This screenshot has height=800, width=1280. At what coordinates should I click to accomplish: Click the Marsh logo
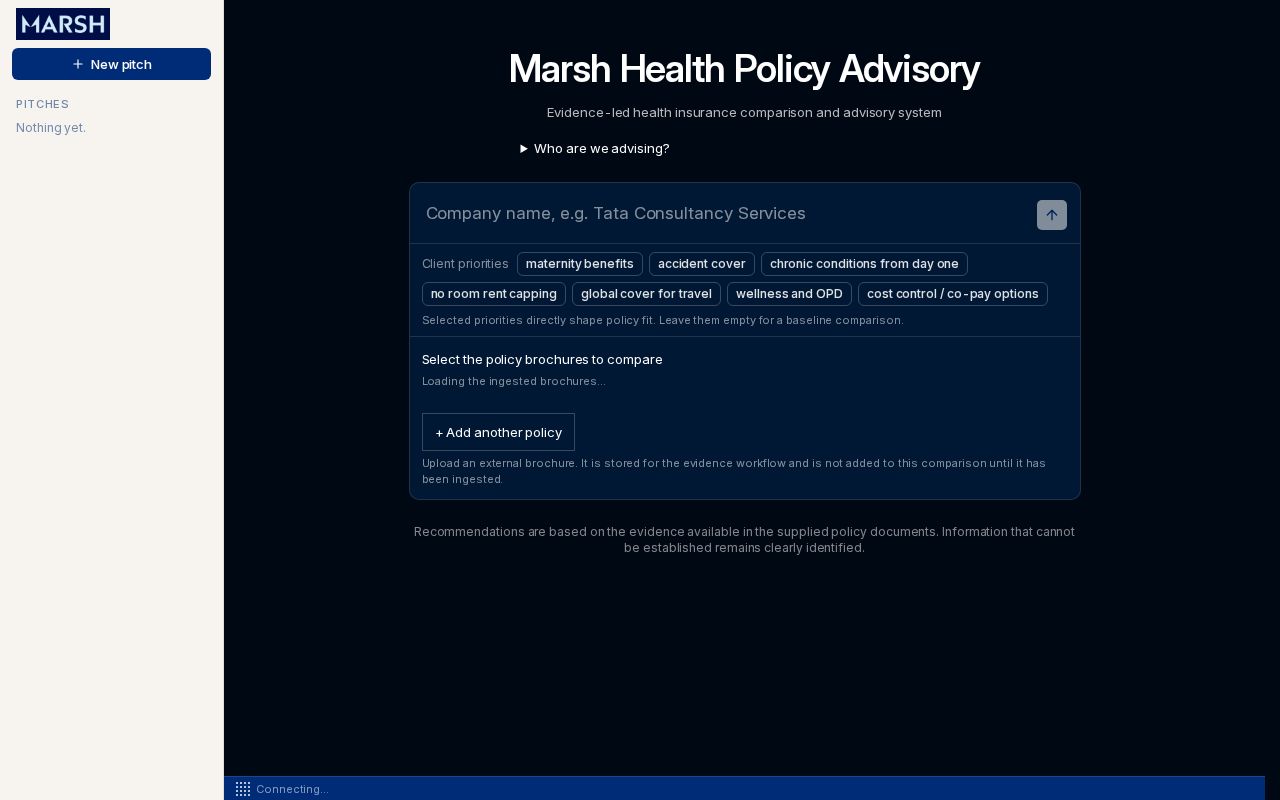(x=63, y=24)
